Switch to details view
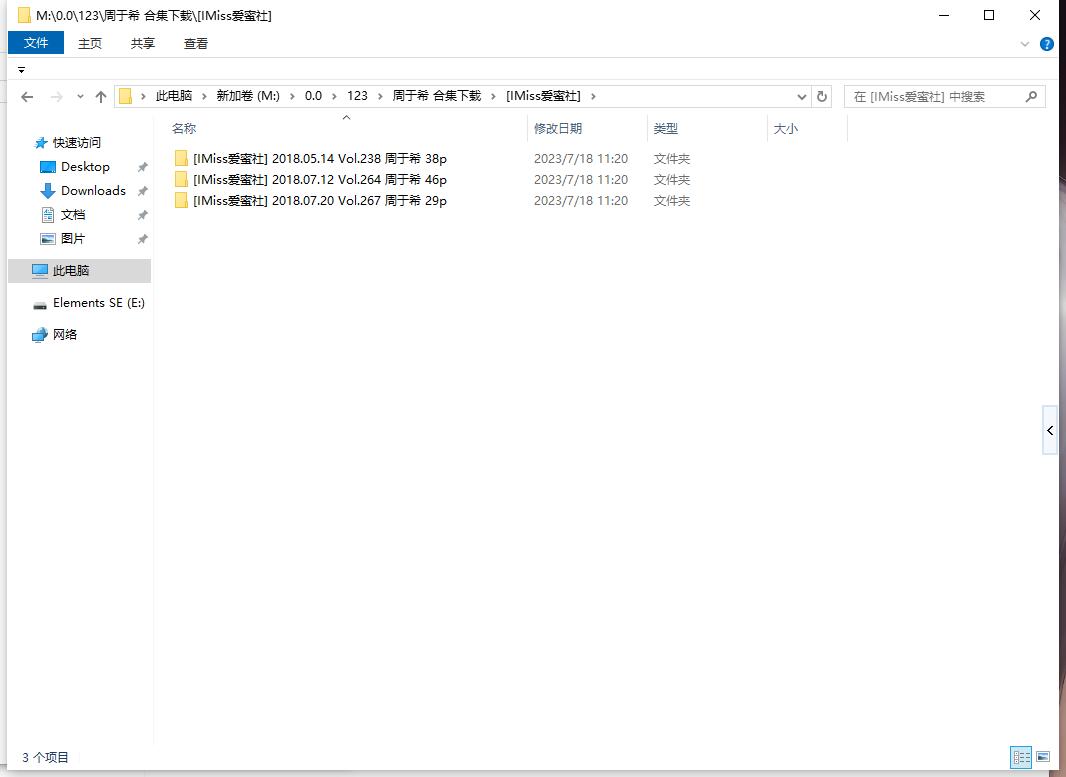Image resolution: width=1066 pixels, height=777 pixels. click(x=1021, y=757)
